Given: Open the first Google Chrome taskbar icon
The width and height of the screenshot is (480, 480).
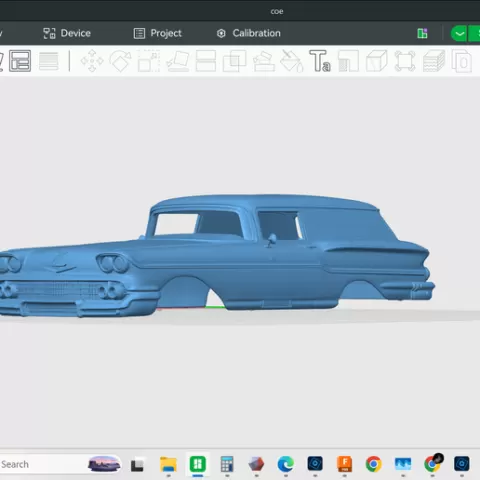Looking at the screenshot, I should point(374,464).
